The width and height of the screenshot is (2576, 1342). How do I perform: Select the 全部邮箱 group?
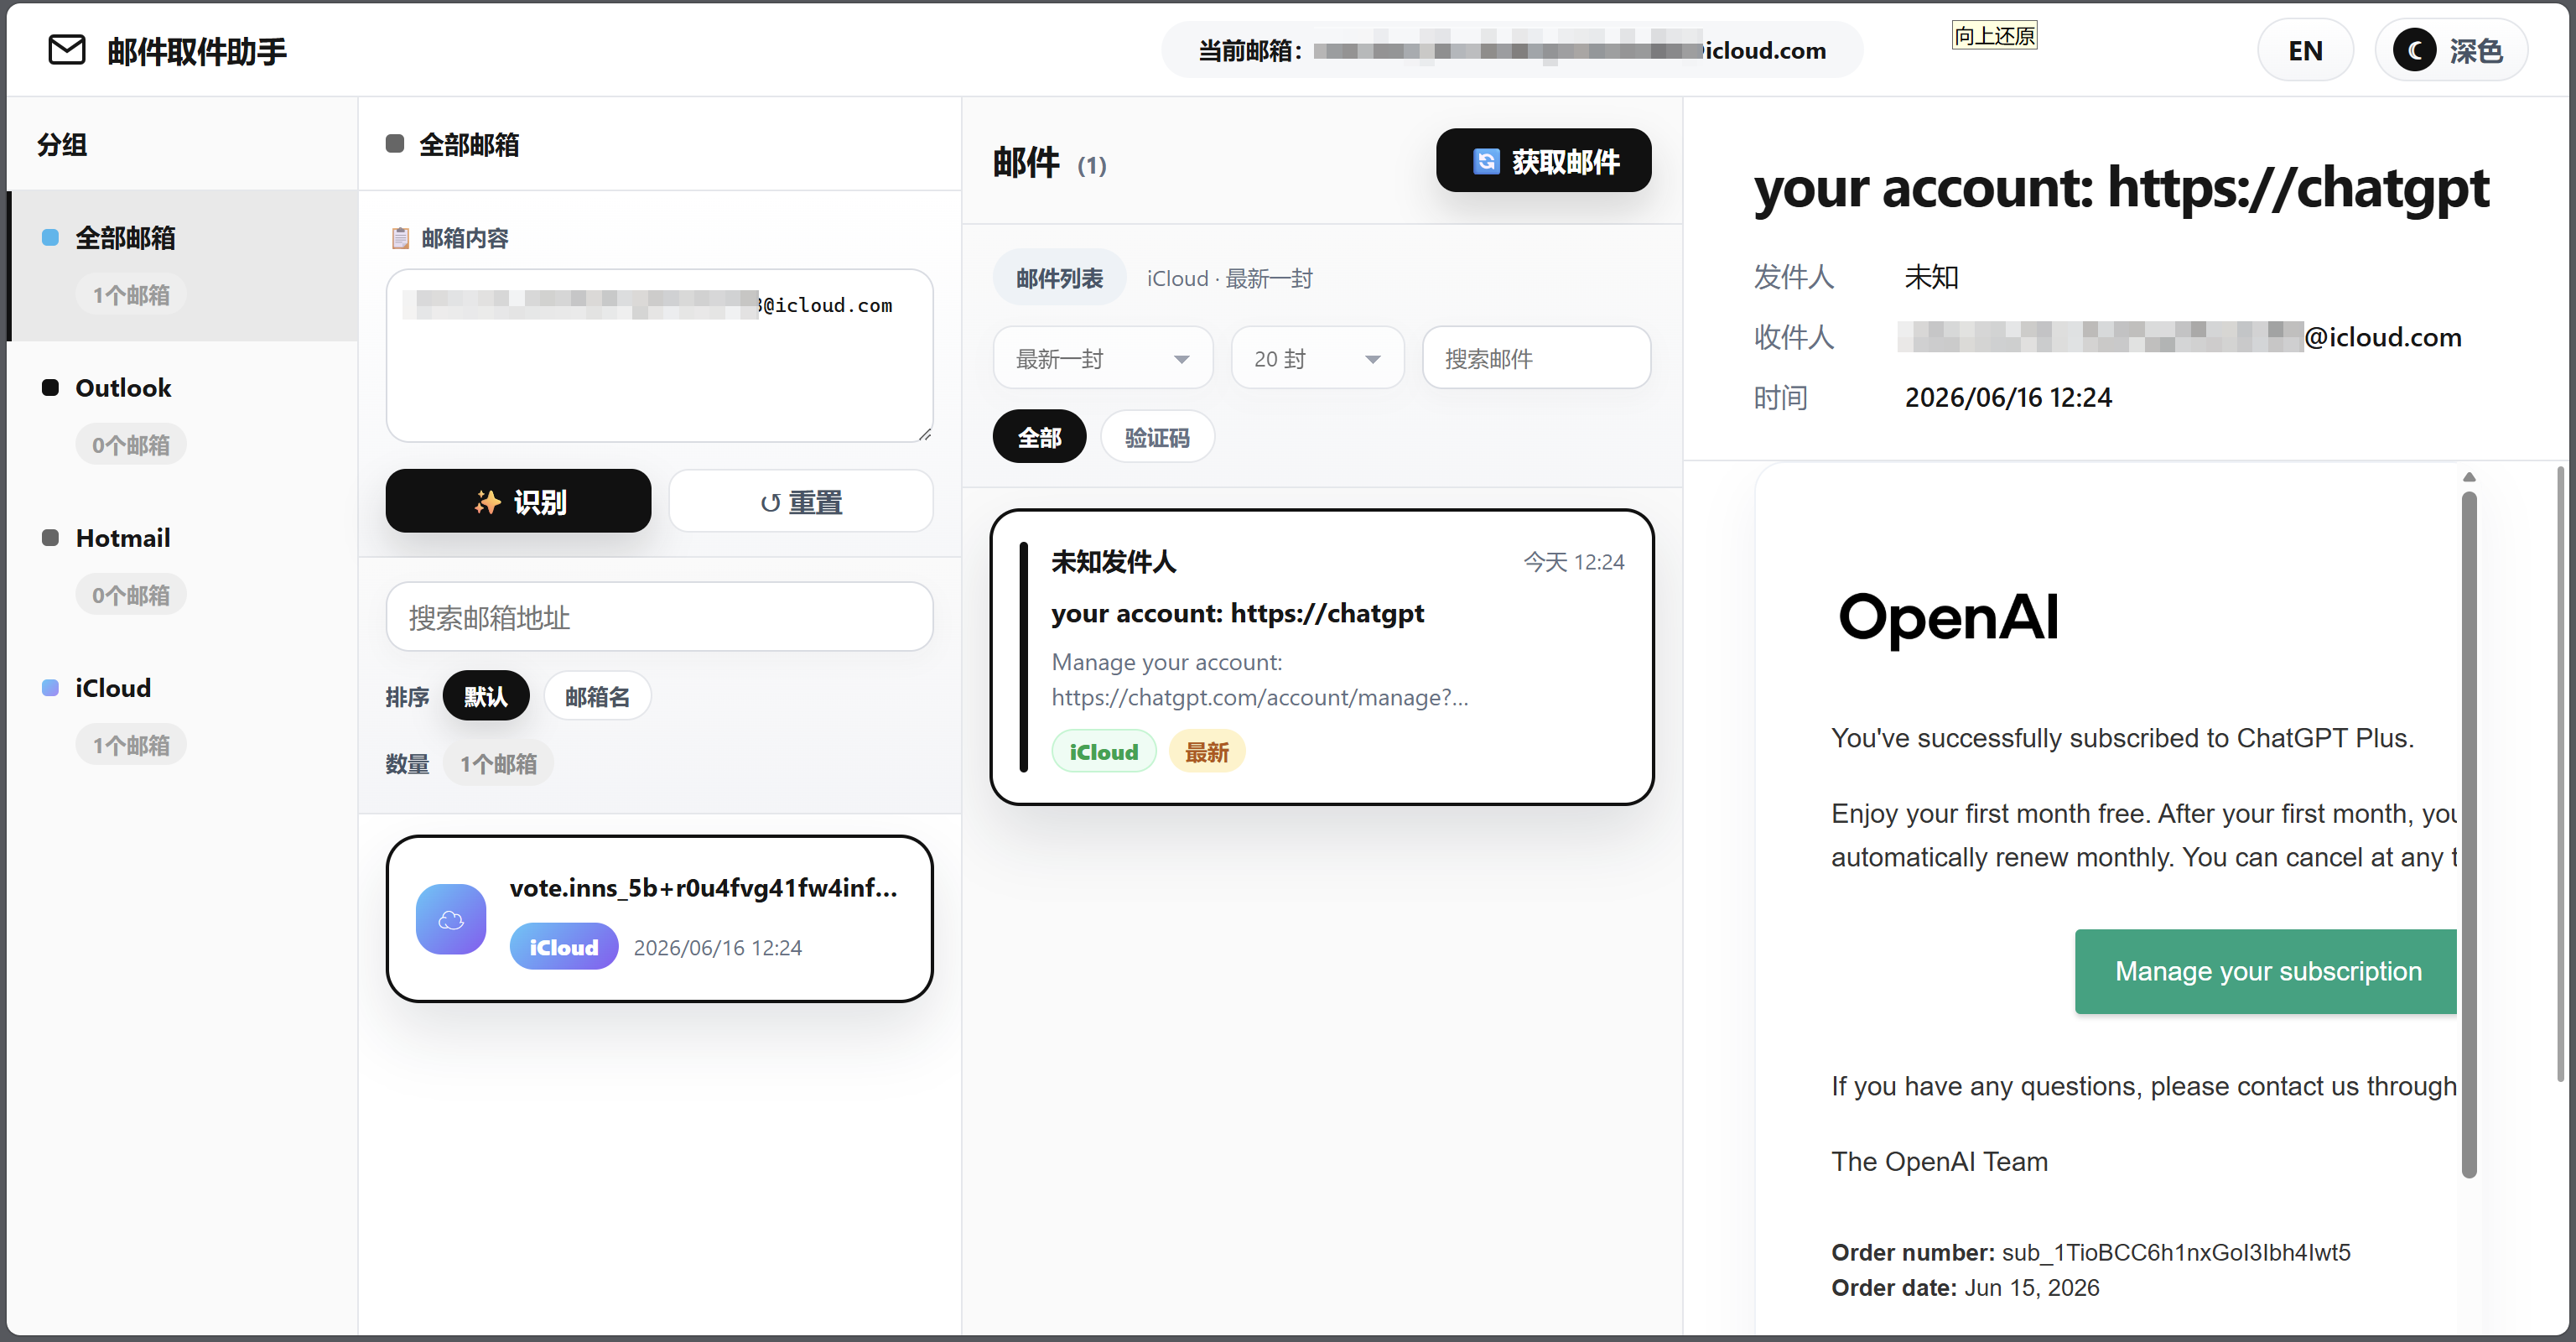click(x=182, y=265)
